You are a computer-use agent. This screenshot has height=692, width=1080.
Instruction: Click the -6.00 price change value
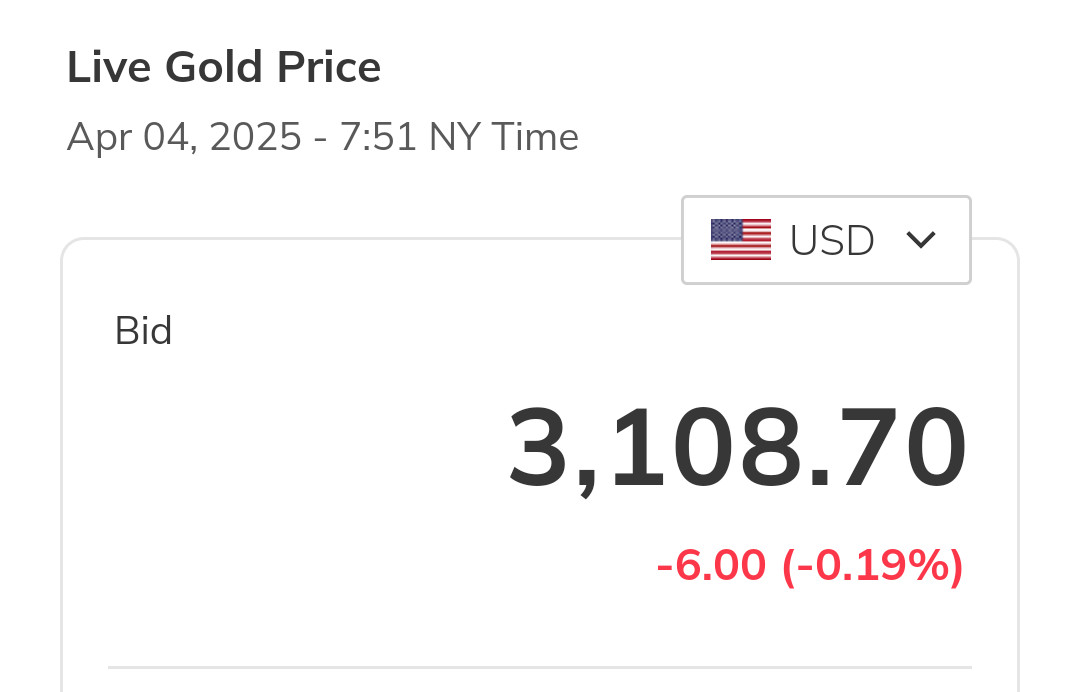(711, 566)
